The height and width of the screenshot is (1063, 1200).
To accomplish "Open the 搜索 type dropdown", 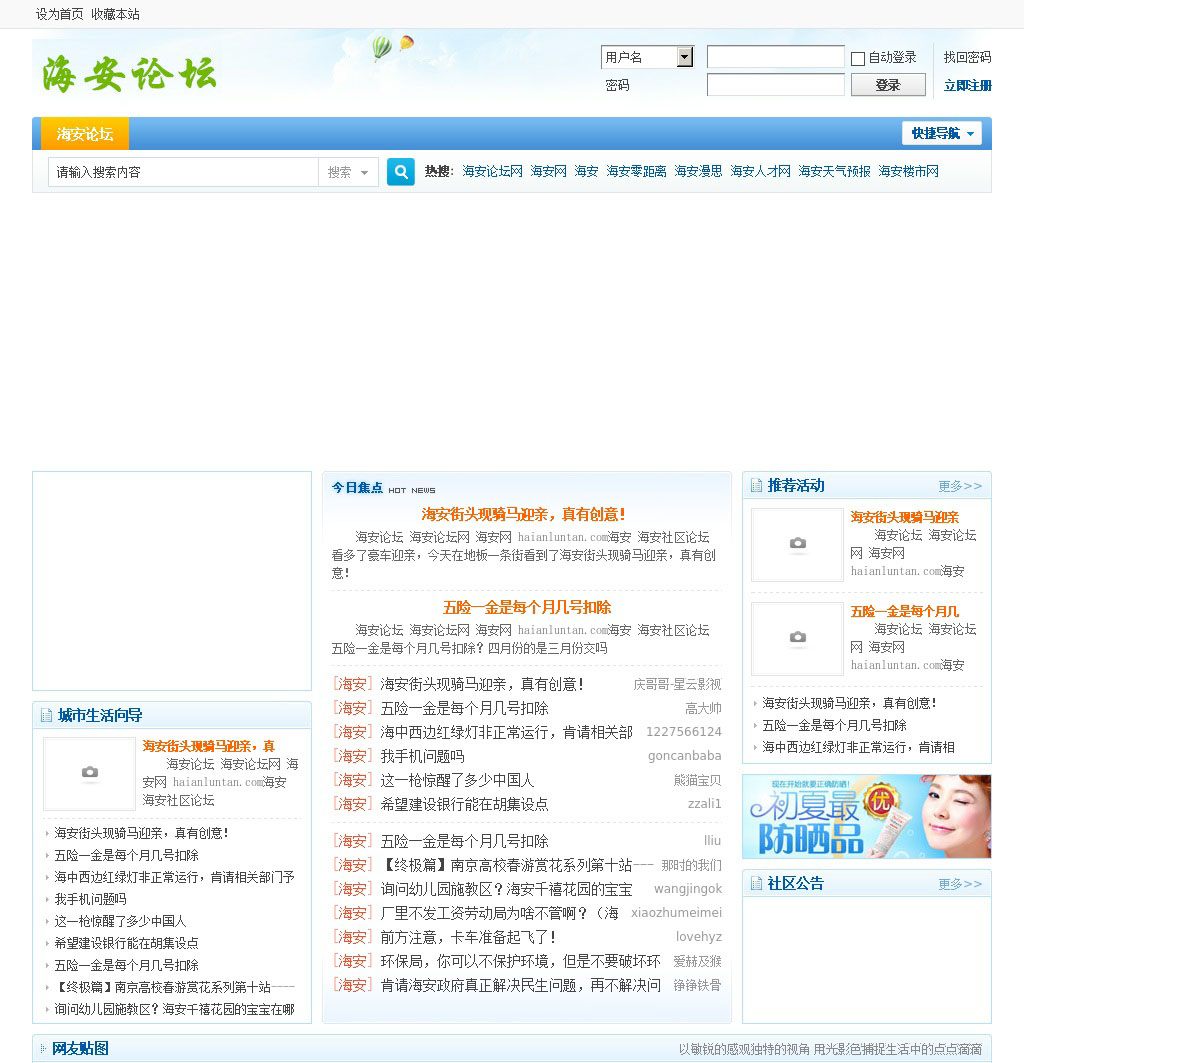I will click(348, 172).
